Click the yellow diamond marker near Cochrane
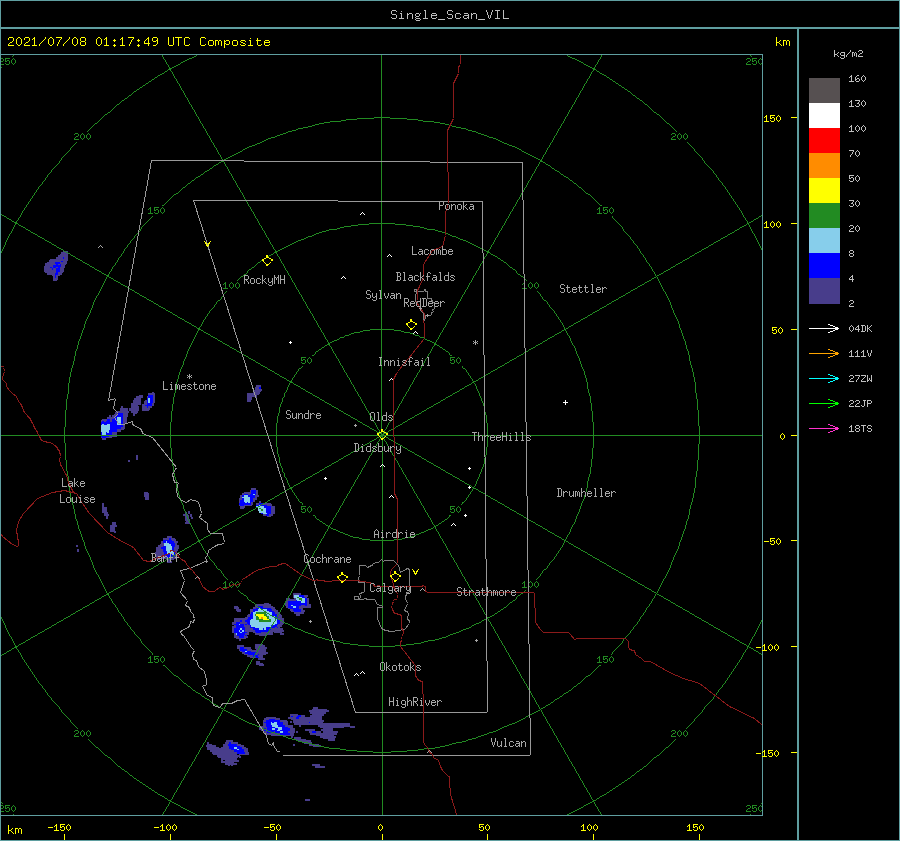The height and width of the screenshot is (841, 900). pyautogui.click(x=343, y=578)
